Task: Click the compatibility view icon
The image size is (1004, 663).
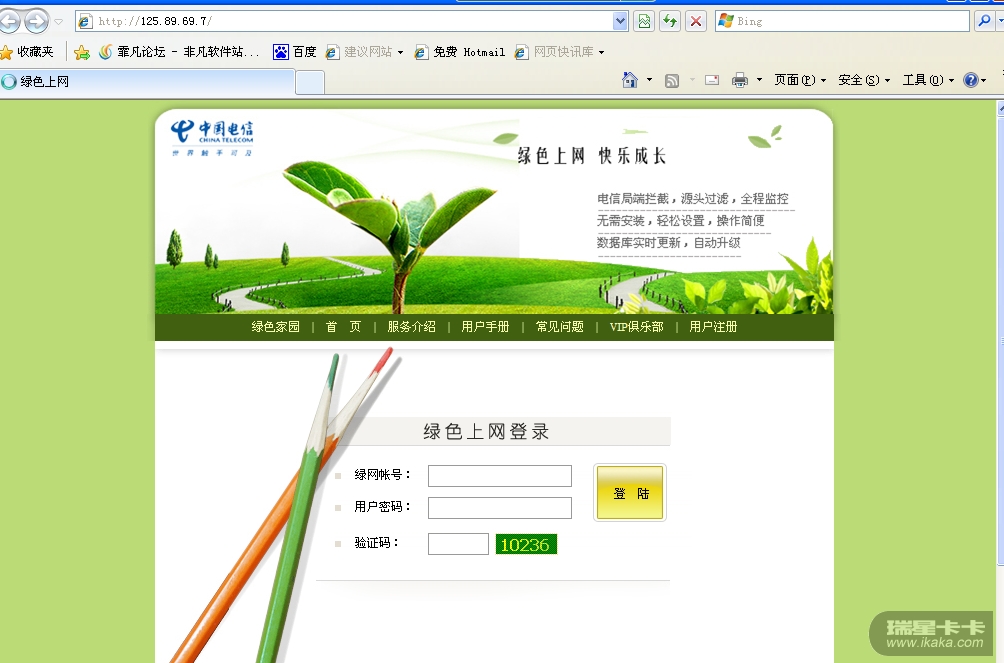Action: coord(644,21)
